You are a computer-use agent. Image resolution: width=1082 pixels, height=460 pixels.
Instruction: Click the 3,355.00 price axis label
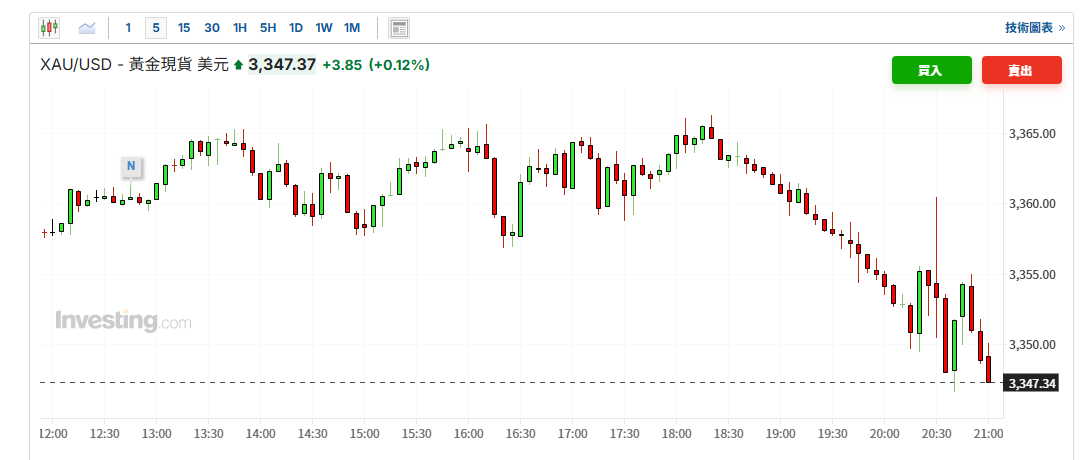[1032, 275]
